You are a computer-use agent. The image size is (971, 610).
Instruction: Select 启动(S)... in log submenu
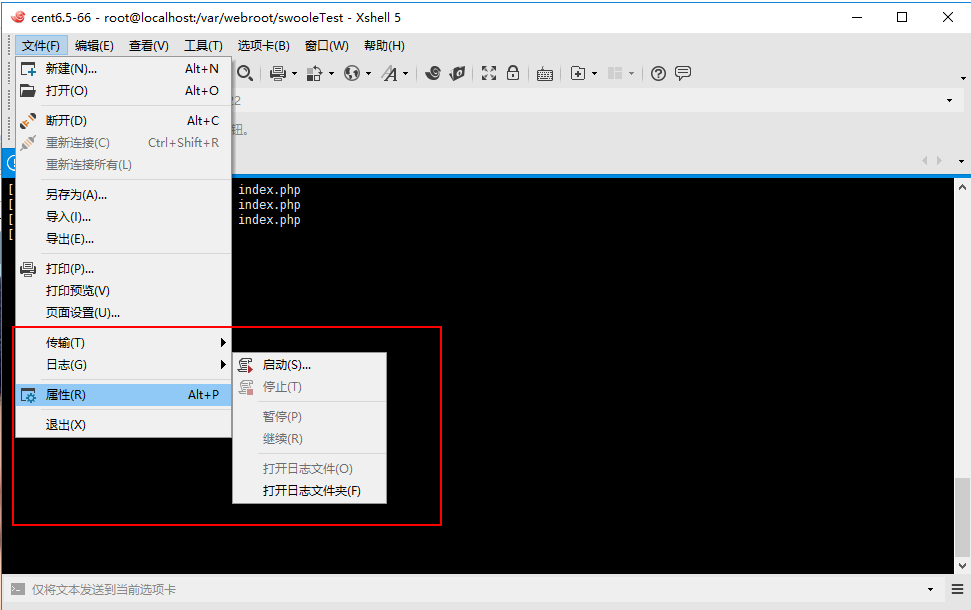click(x=309, y=365)
